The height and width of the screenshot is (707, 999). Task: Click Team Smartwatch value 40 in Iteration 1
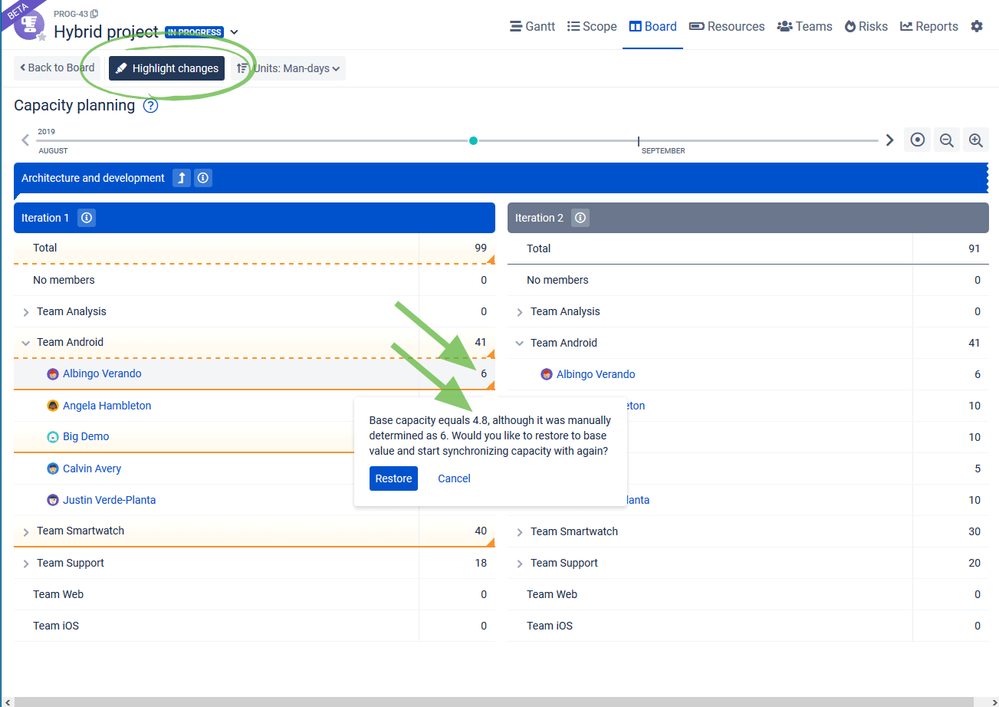click(x=480, y=531)
